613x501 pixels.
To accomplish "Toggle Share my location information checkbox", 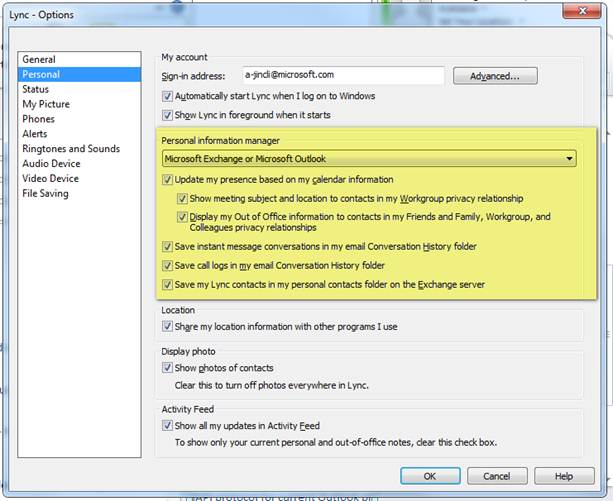I will (x=167, y=326).
